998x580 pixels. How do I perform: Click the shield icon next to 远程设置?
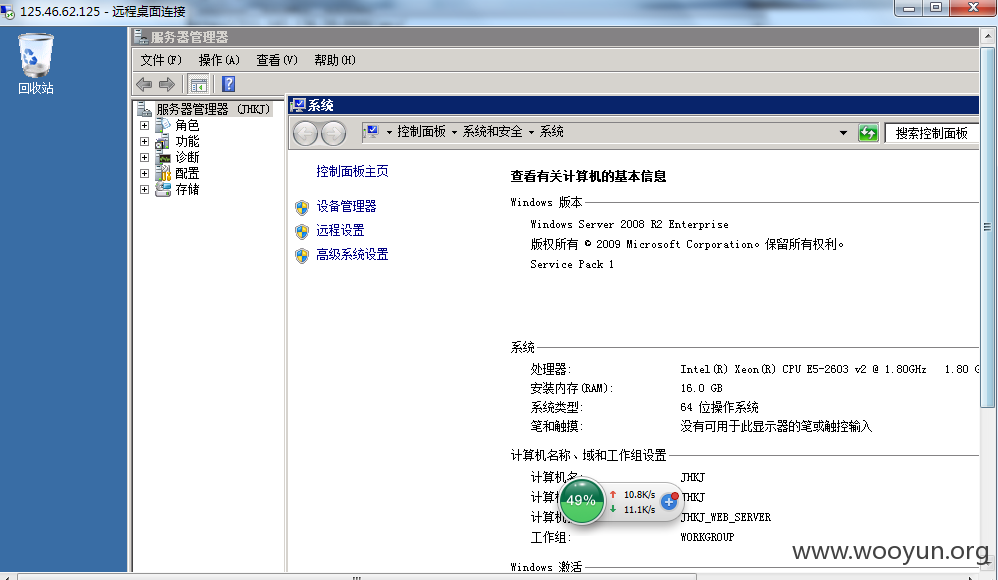click(302, 232)
